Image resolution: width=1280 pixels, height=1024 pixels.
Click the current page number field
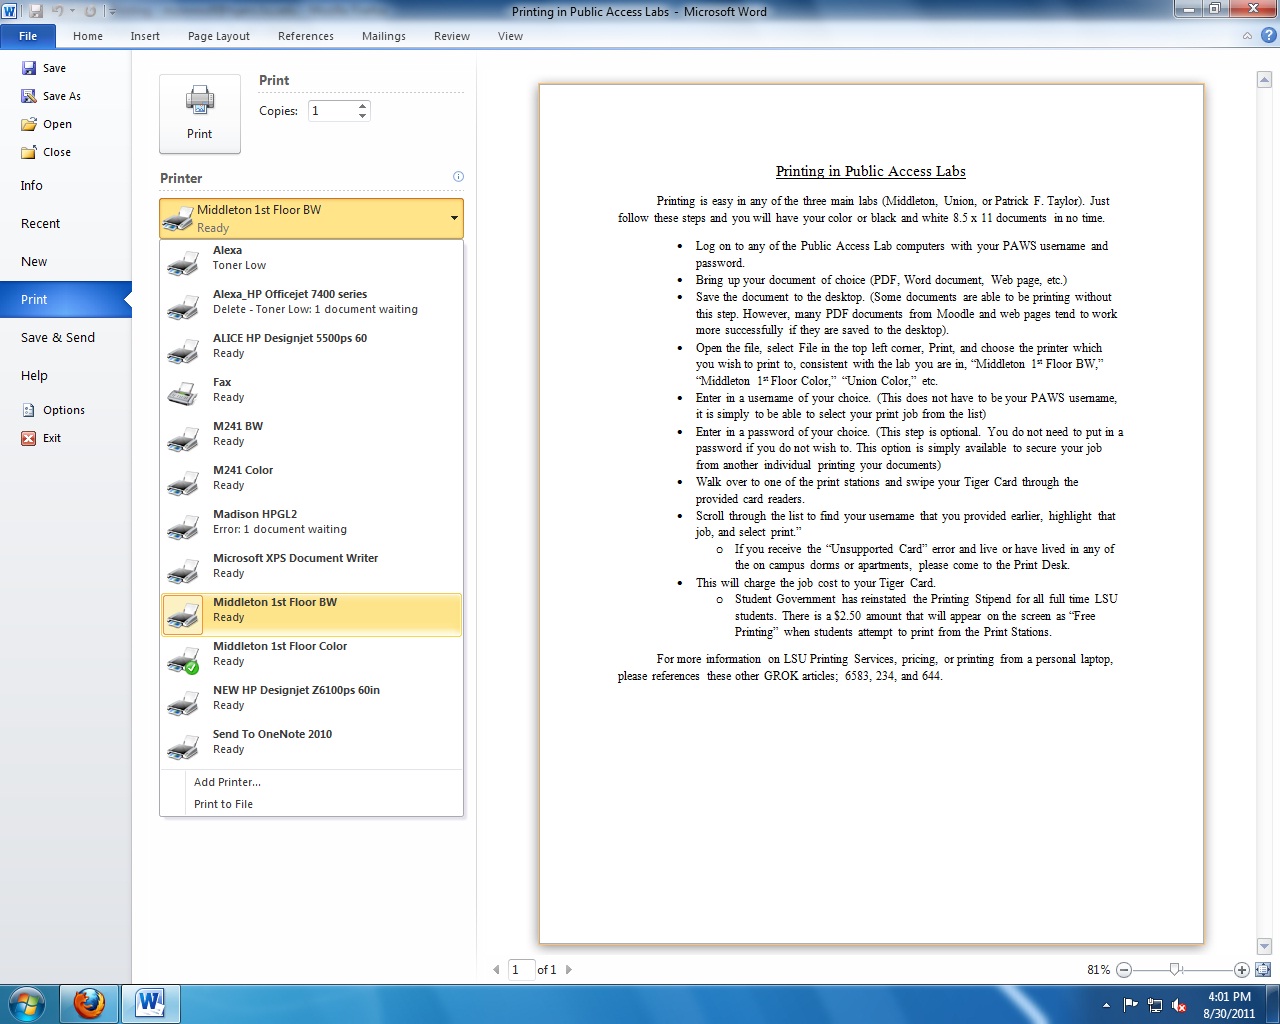click(521, 969)
